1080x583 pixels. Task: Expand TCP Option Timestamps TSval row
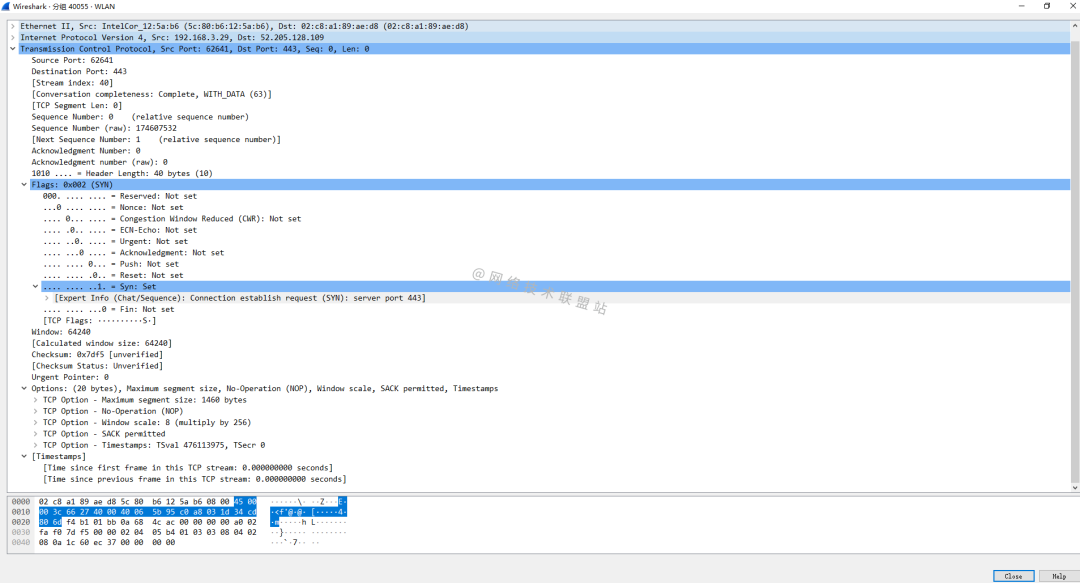(36, 445)
